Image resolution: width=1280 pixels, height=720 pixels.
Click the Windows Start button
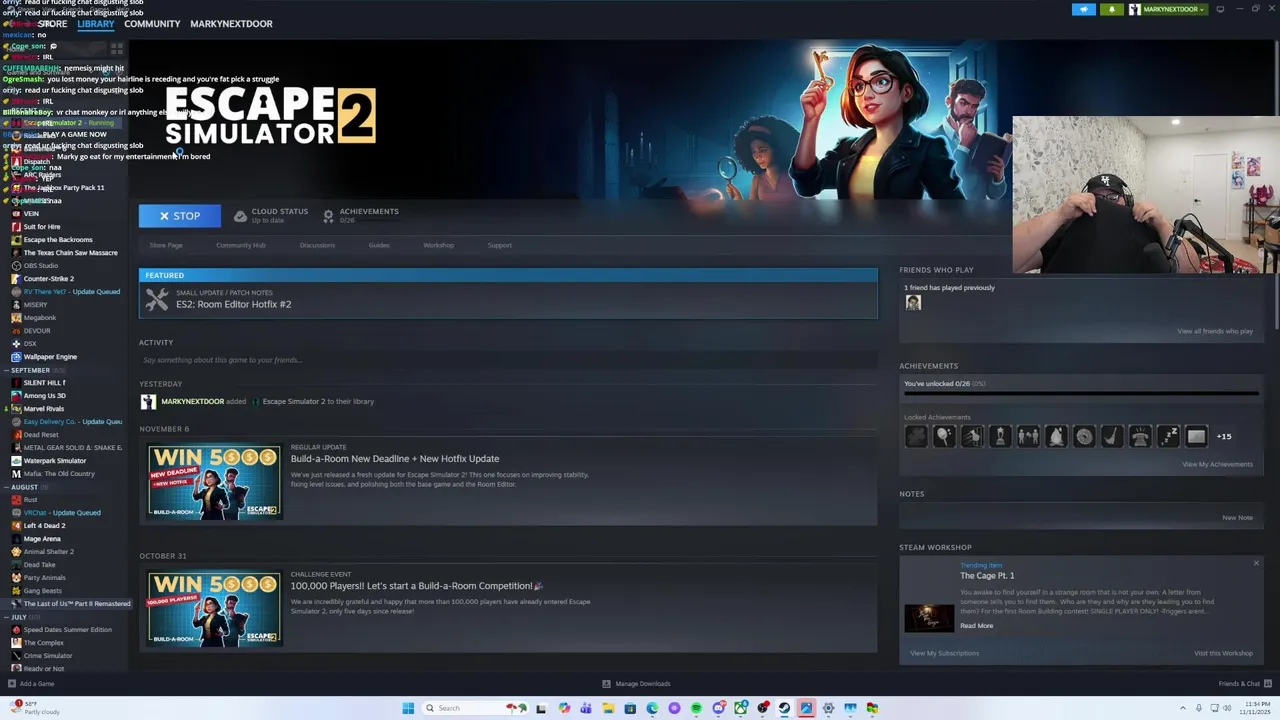point(408,708)
